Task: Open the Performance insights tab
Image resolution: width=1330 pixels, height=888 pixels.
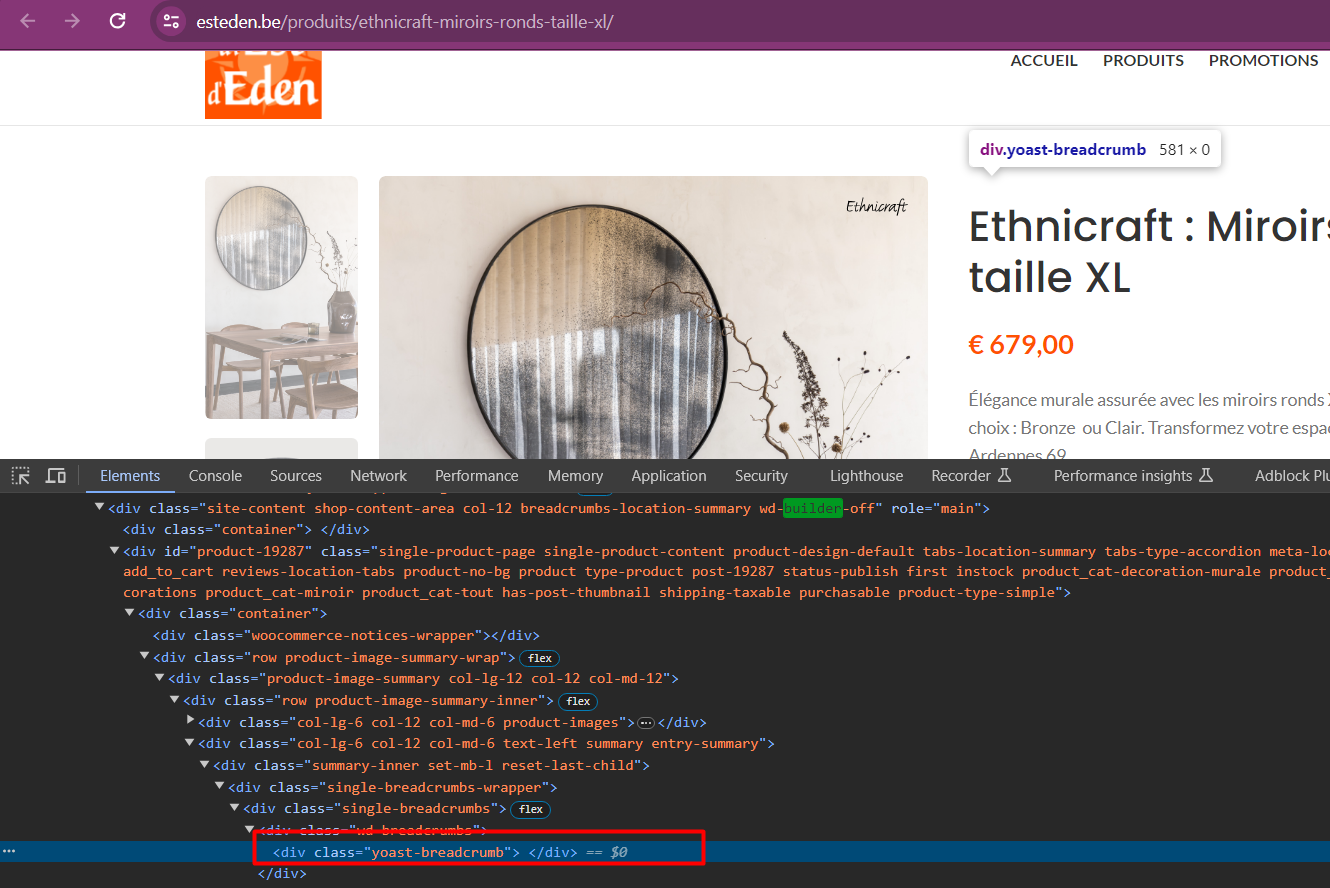Action: [1133, 476]
